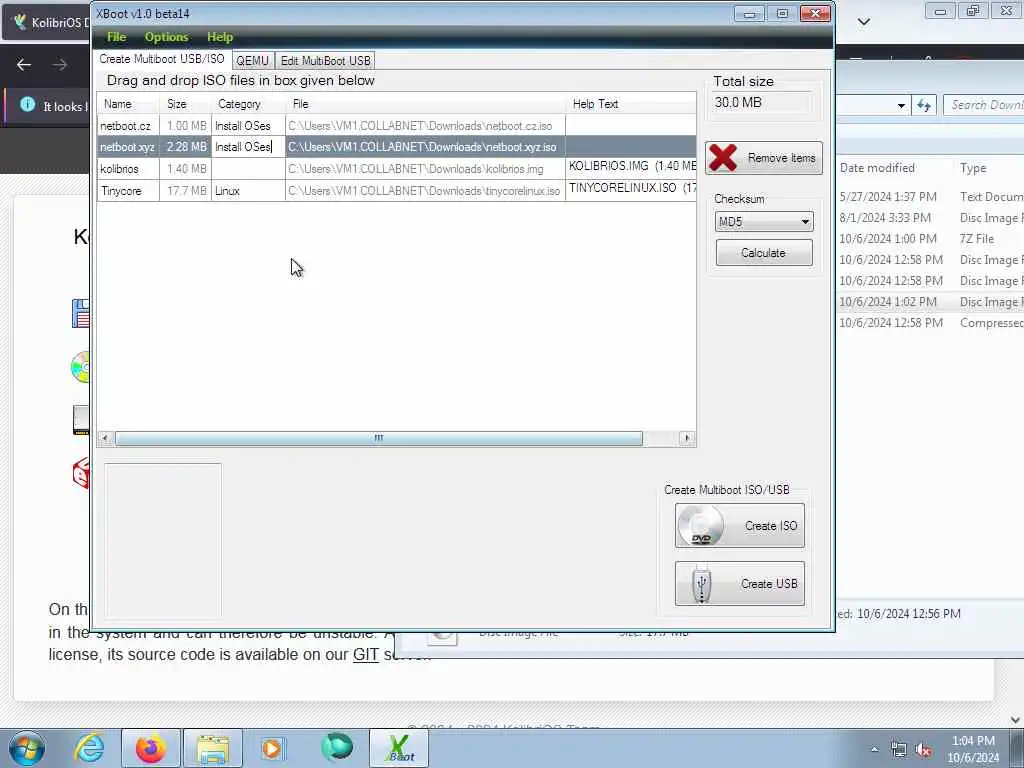Screen dimensions: 1024x768
Task: Click the Size column header
Action: point(185,104)
